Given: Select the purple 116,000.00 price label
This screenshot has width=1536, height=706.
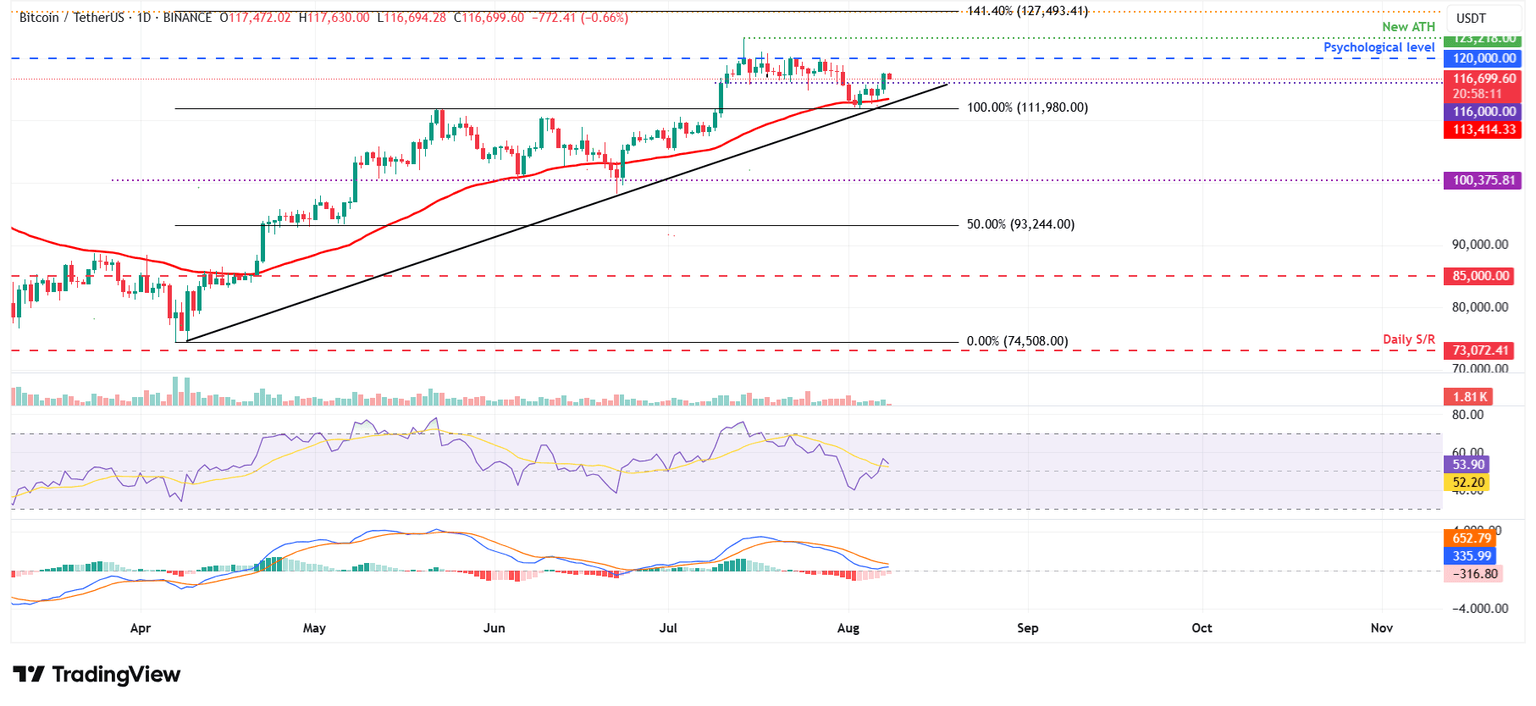Looking at the screenshot, I should pos(1483,111).
